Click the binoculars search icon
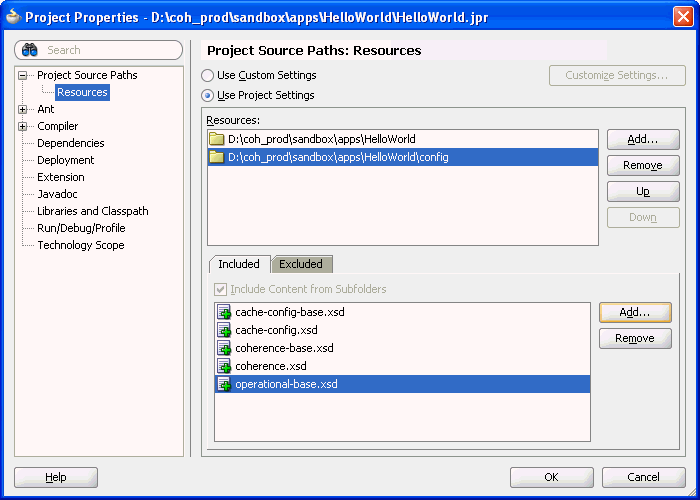 29,50
